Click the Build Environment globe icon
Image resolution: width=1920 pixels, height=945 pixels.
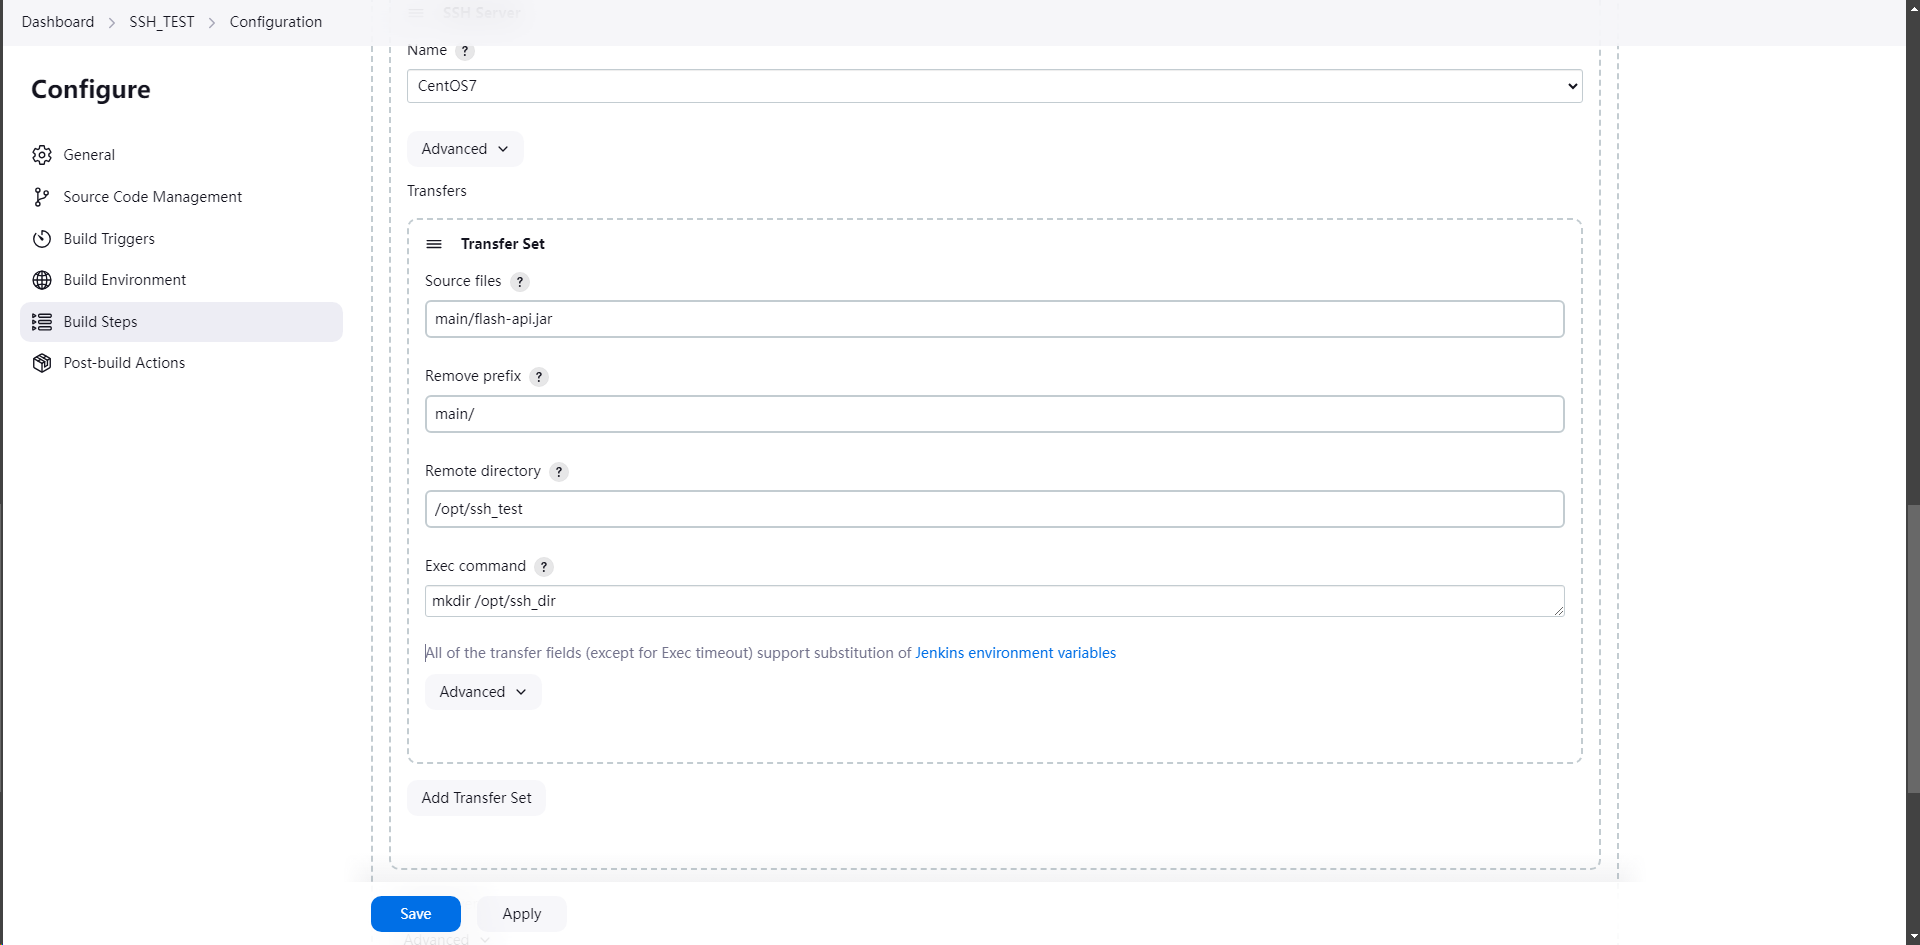click(x=42, y=280)
